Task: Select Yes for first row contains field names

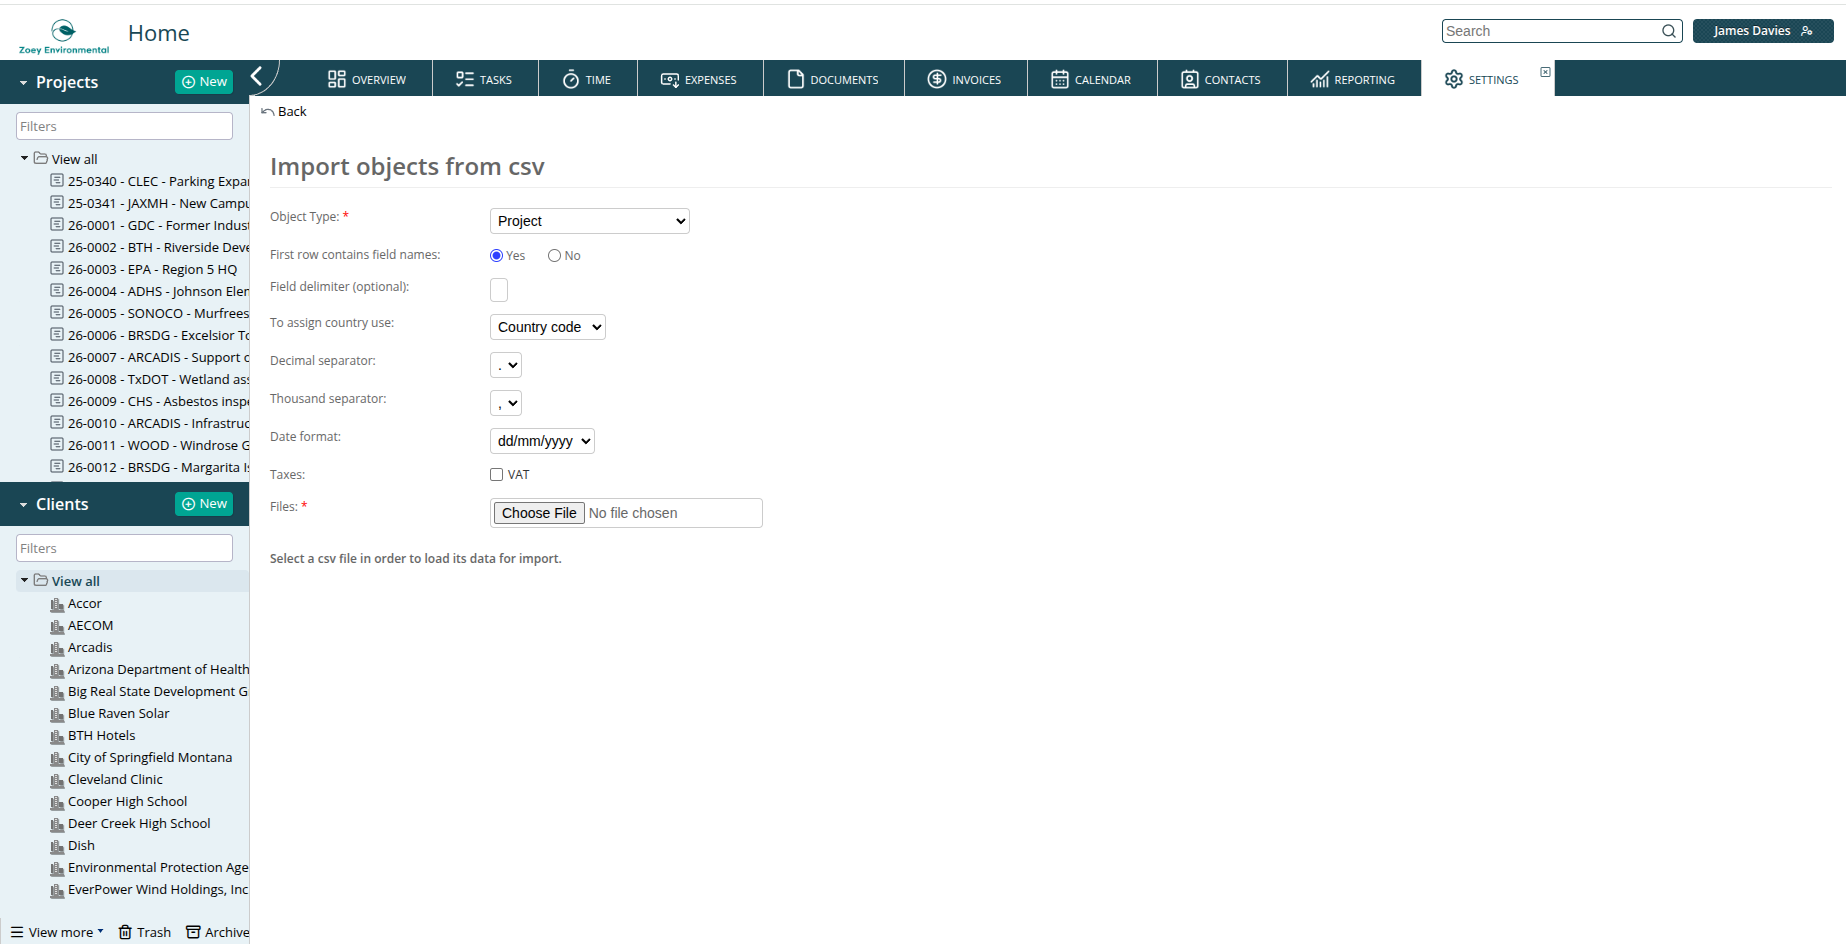Action: [x=496, y=256]
